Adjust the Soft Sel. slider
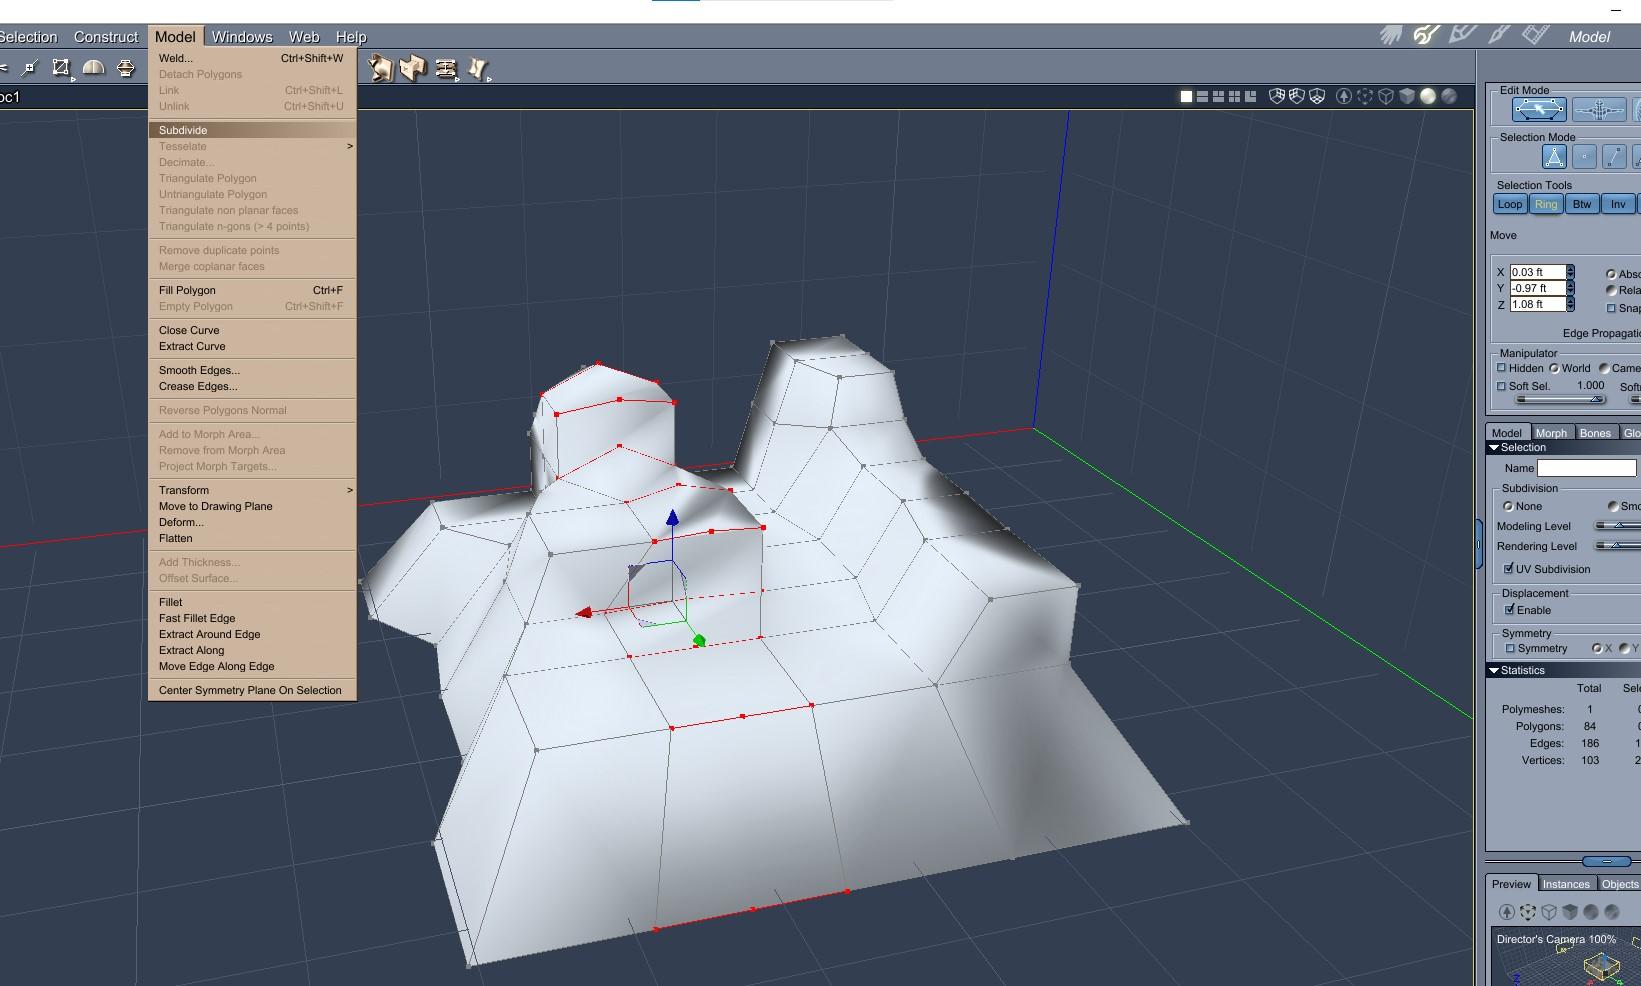 pyautogui.click(x=1561, y=400)
